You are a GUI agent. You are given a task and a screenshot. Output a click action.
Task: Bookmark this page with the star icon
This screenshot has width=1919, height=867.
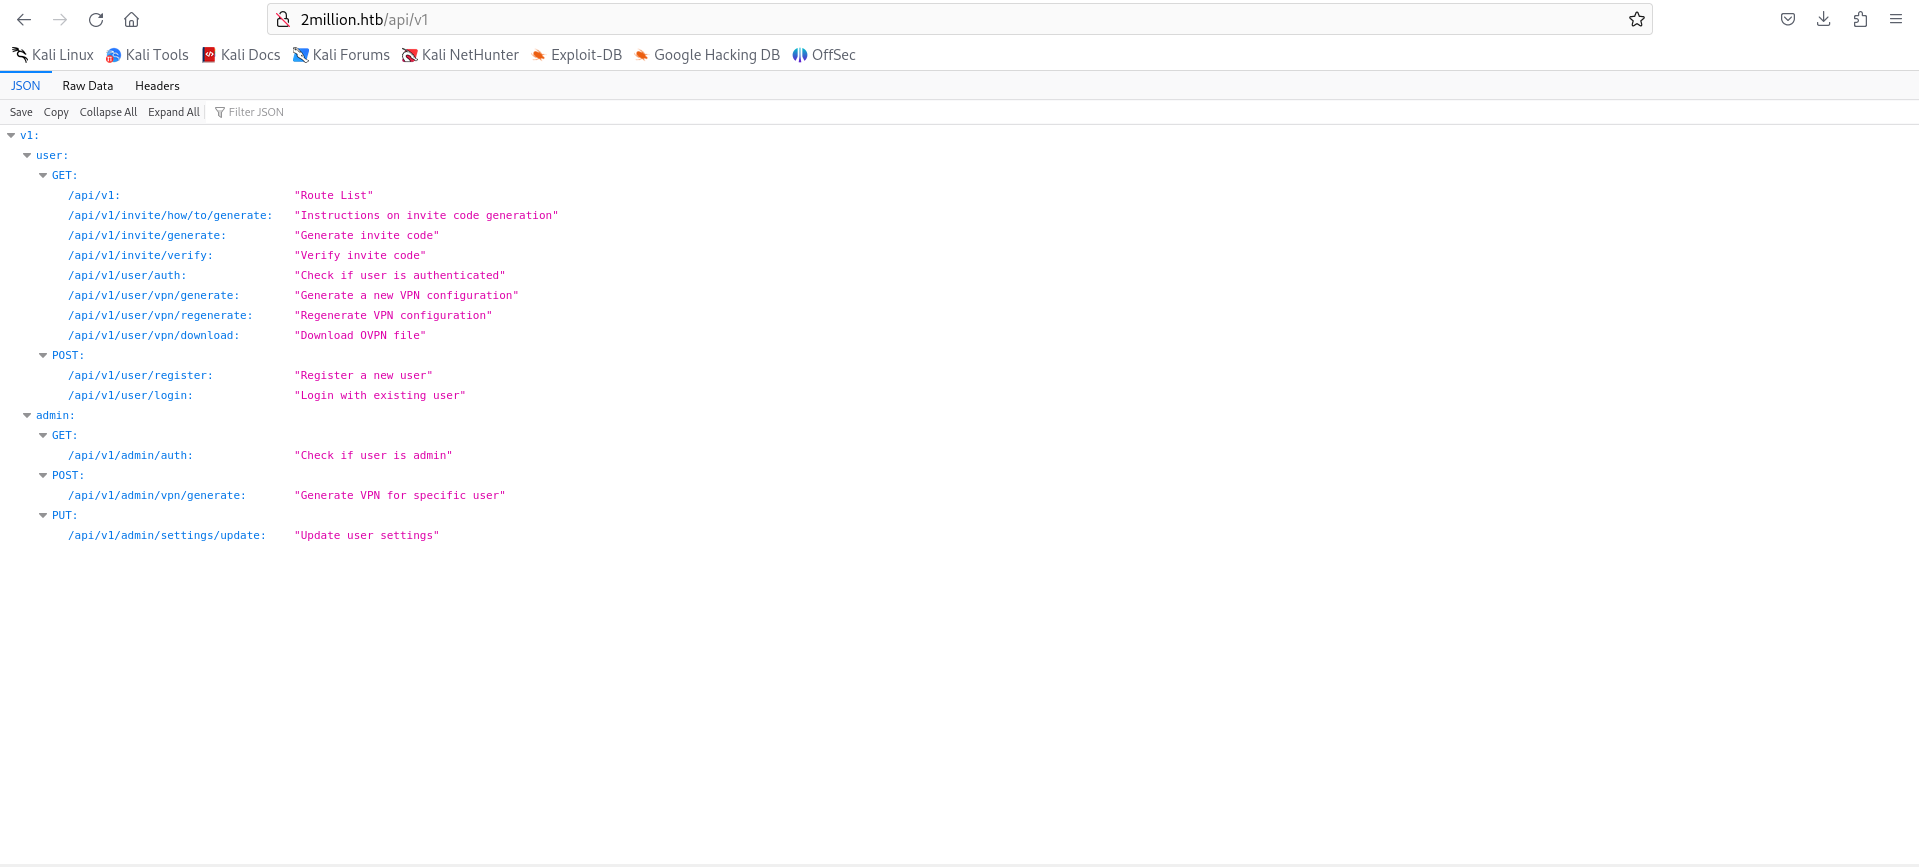1636,20
